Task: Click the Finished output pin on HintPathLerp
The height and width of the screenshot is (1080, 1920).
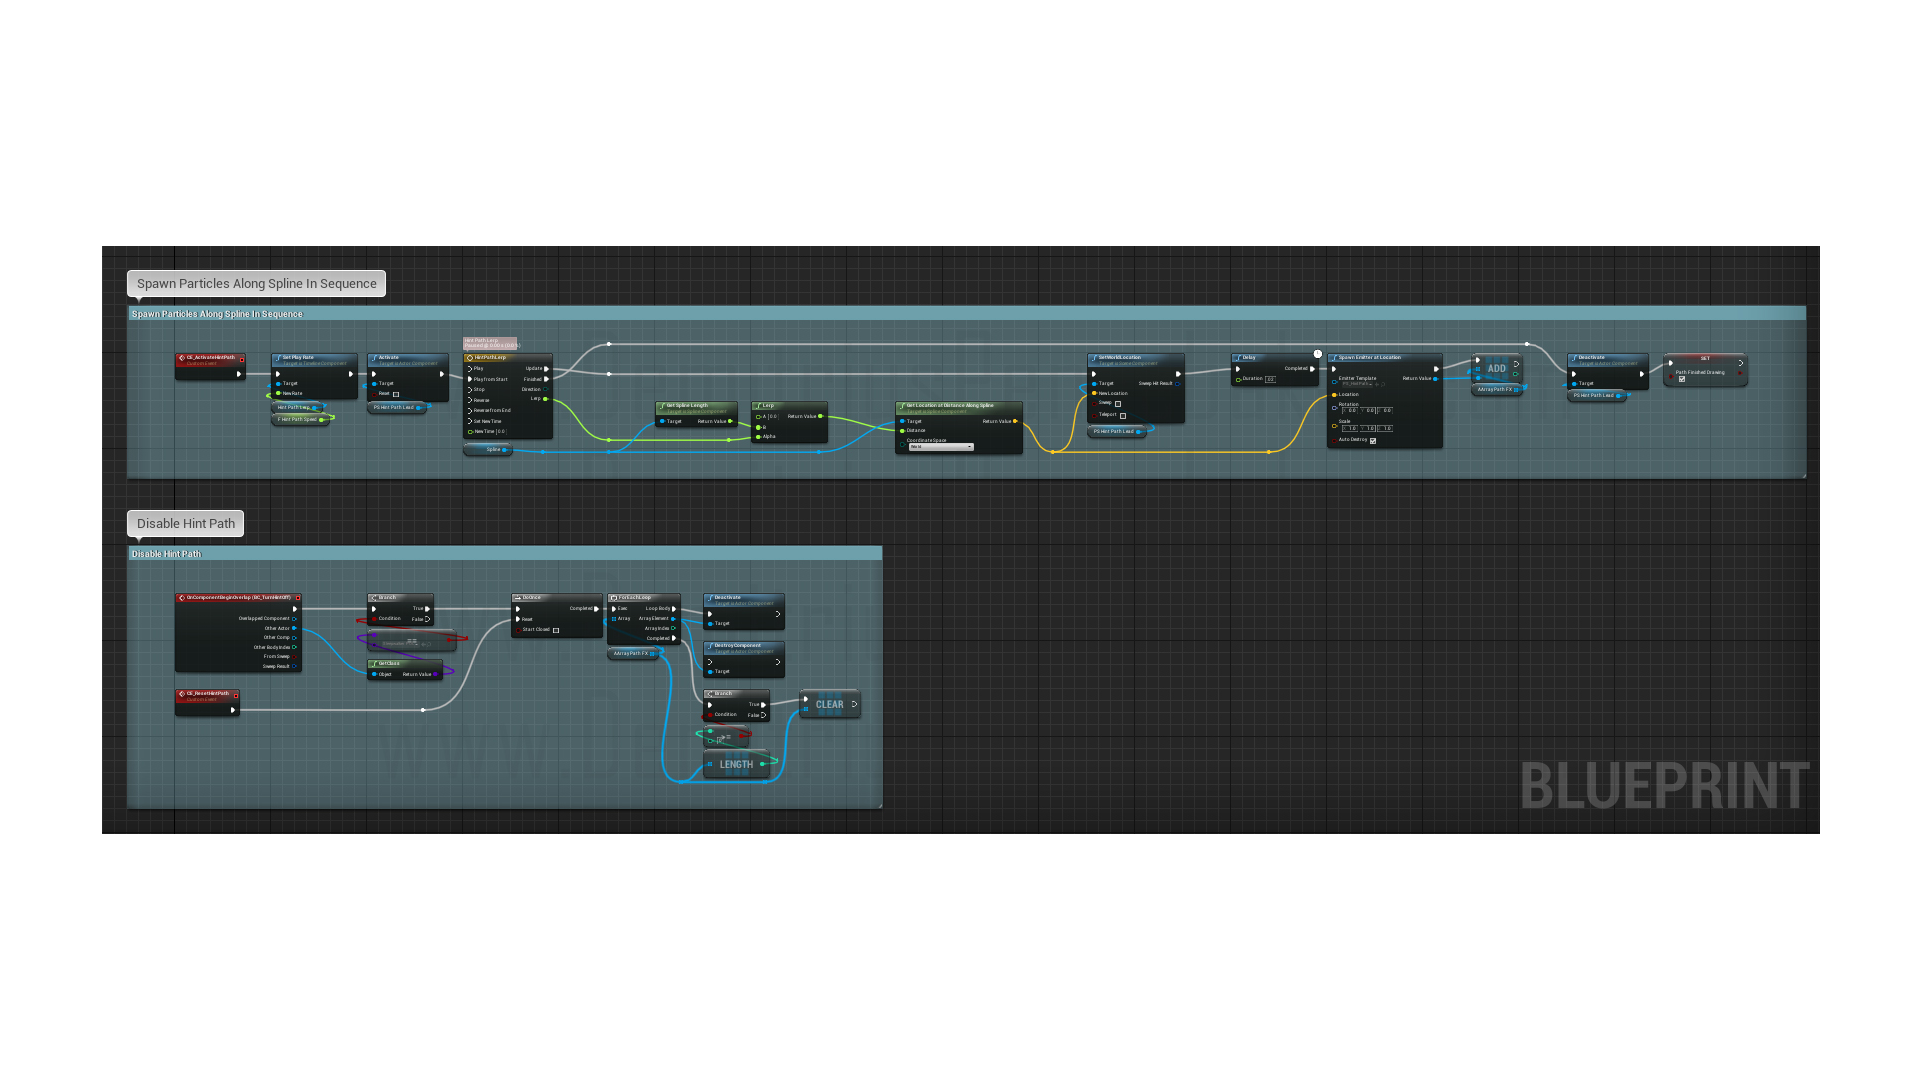Action: coord(546,379)
